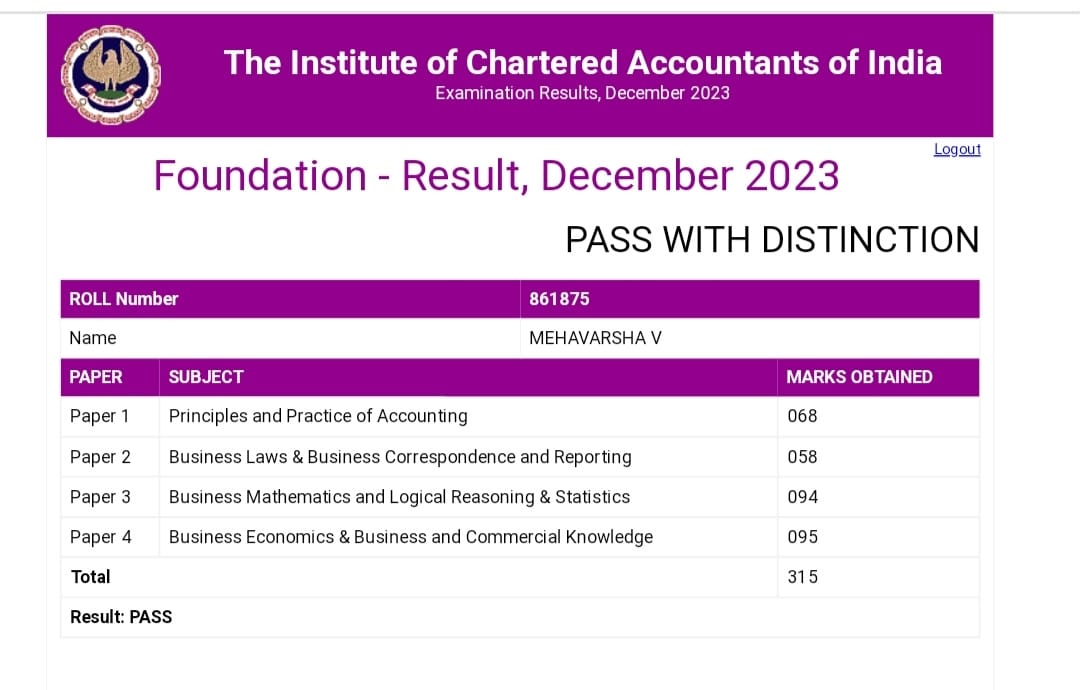Click the Examination Results, December 2023 subtitle
Screen dimensions: 1080x690
coord(583,93)
